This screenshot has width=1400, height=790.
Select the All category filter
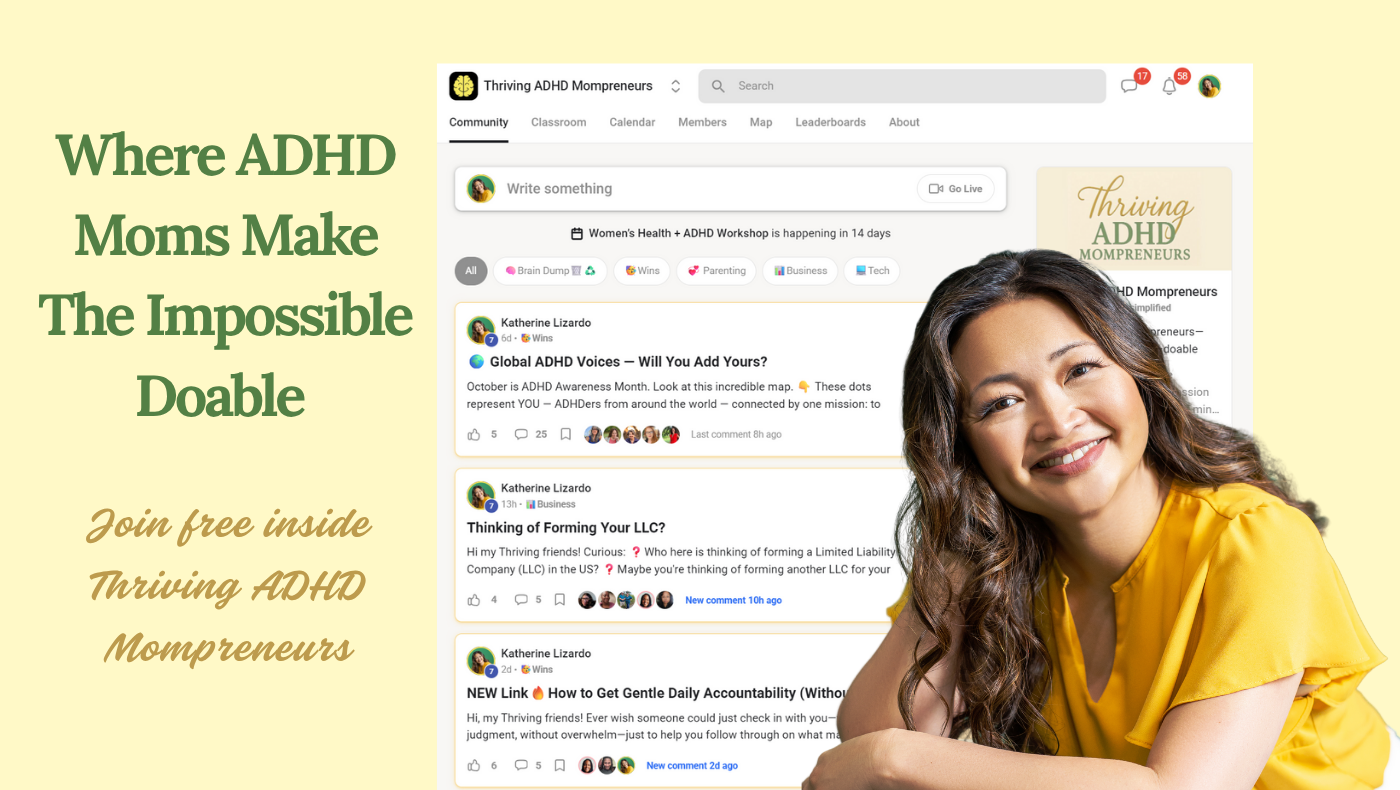pos(471,271)
